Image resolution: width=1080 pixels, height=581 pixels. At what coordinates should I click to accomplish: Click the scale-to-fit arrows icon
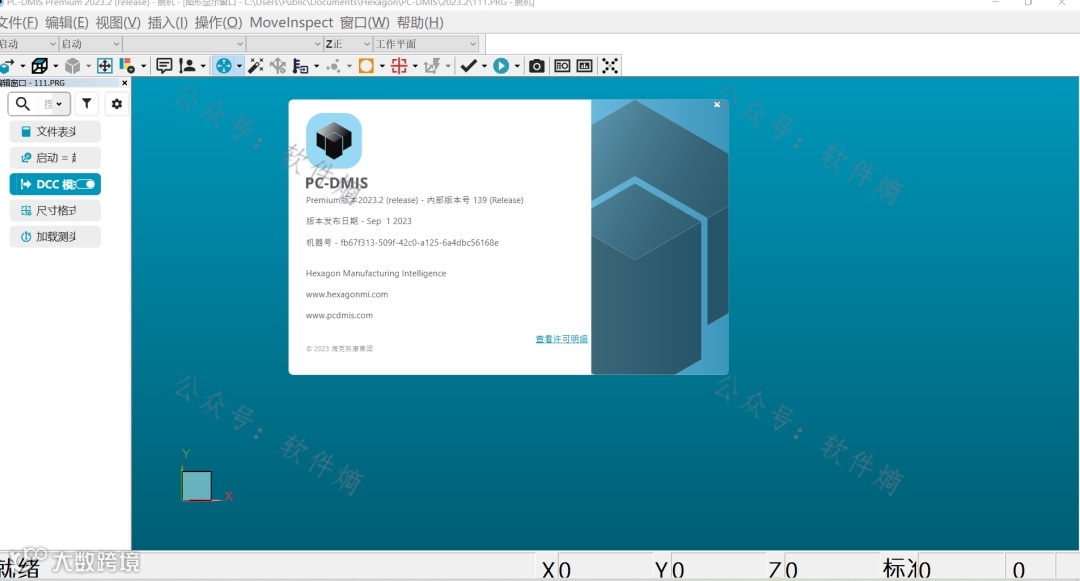coord(105,66)
